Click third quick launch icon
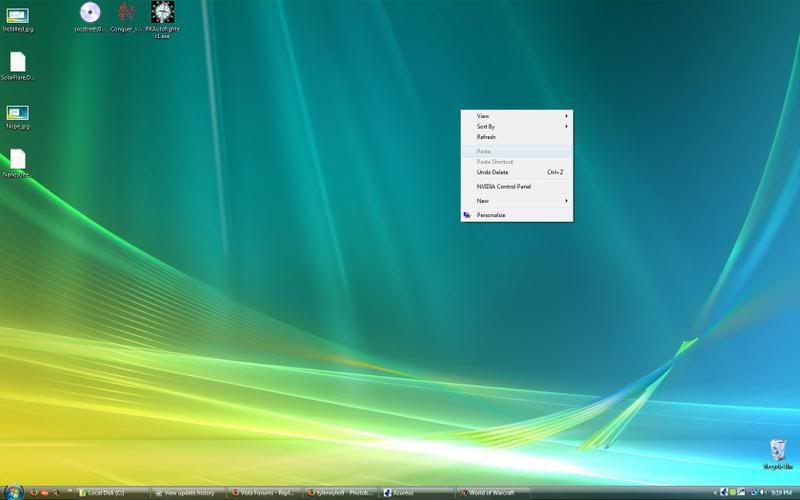Viewport: 800px width, 500px height. pyautogui.click(x=56, y=492)
